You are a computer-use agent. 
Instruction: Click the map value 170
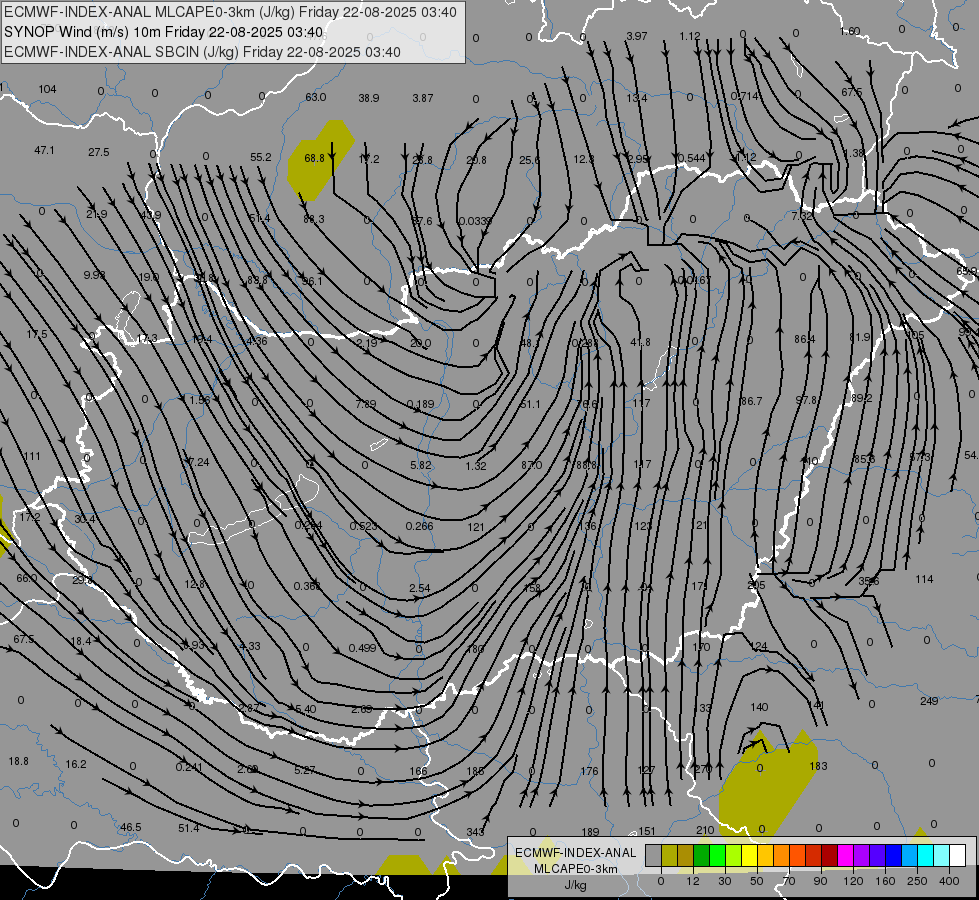701,646
